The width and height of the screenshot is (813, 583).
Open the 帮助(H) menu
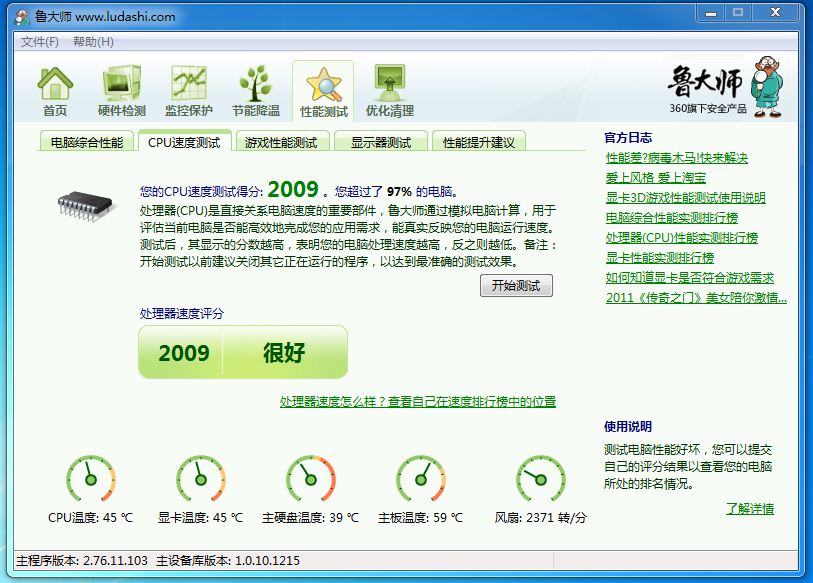pyautogui.click(x=93, y=42)
